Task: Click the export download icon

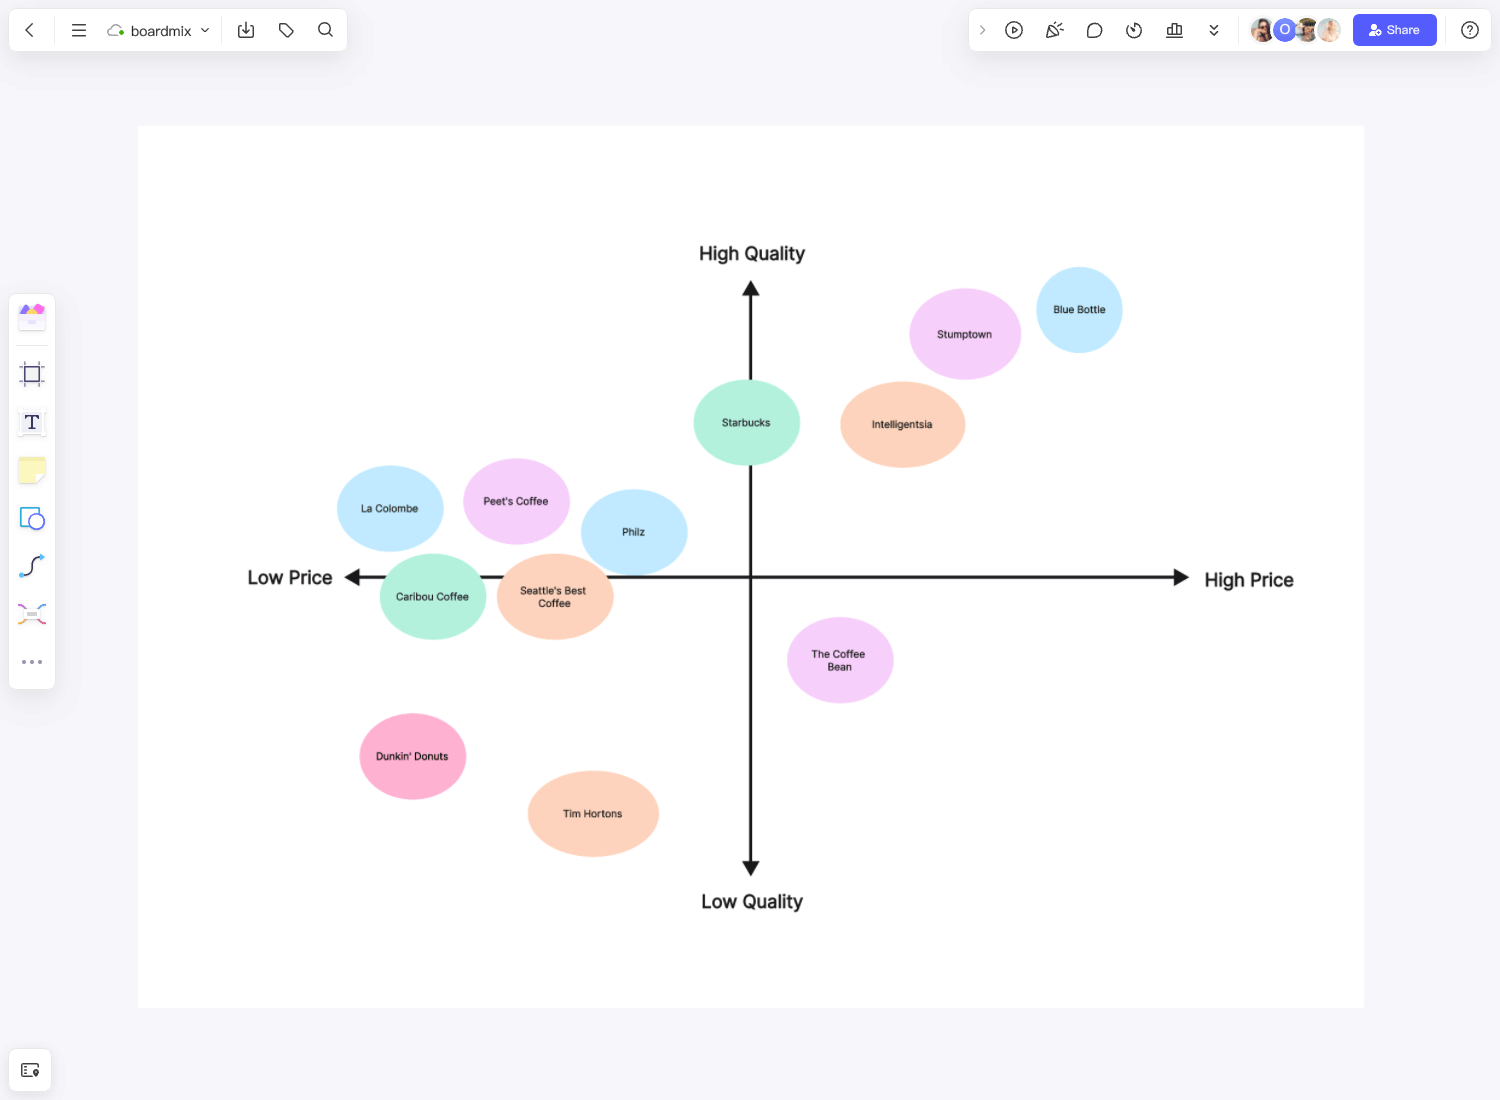Action: (x=246, y=30)
